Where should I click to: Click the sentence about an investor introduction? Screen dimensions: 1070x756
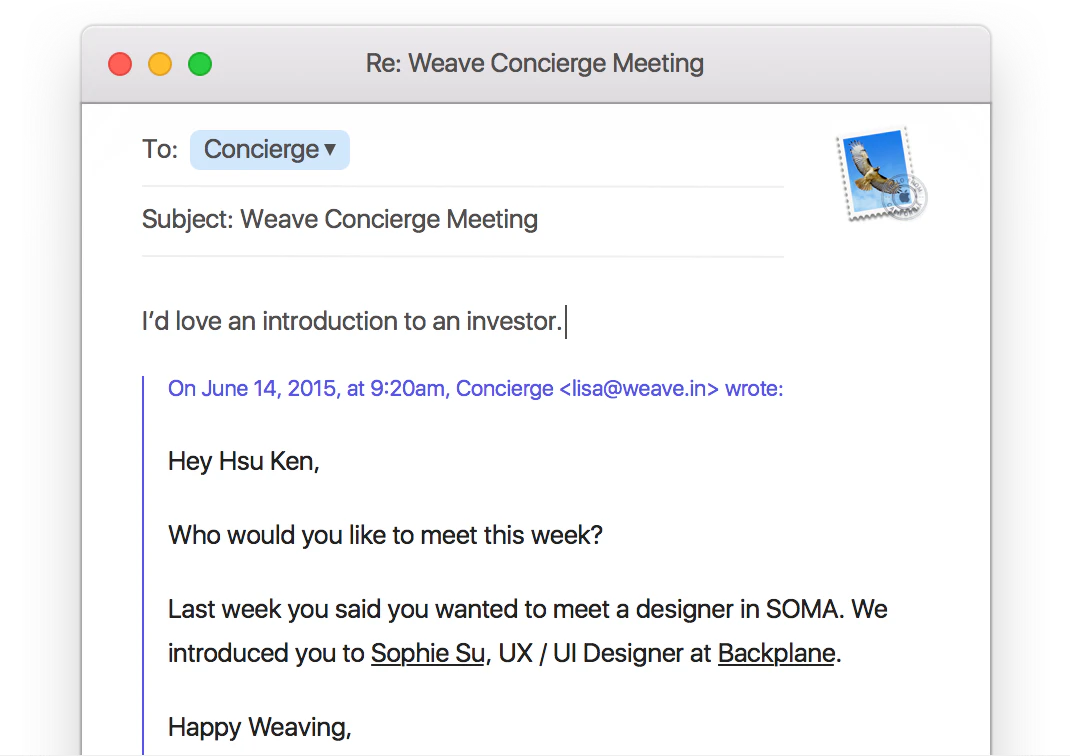coord(352,321)
